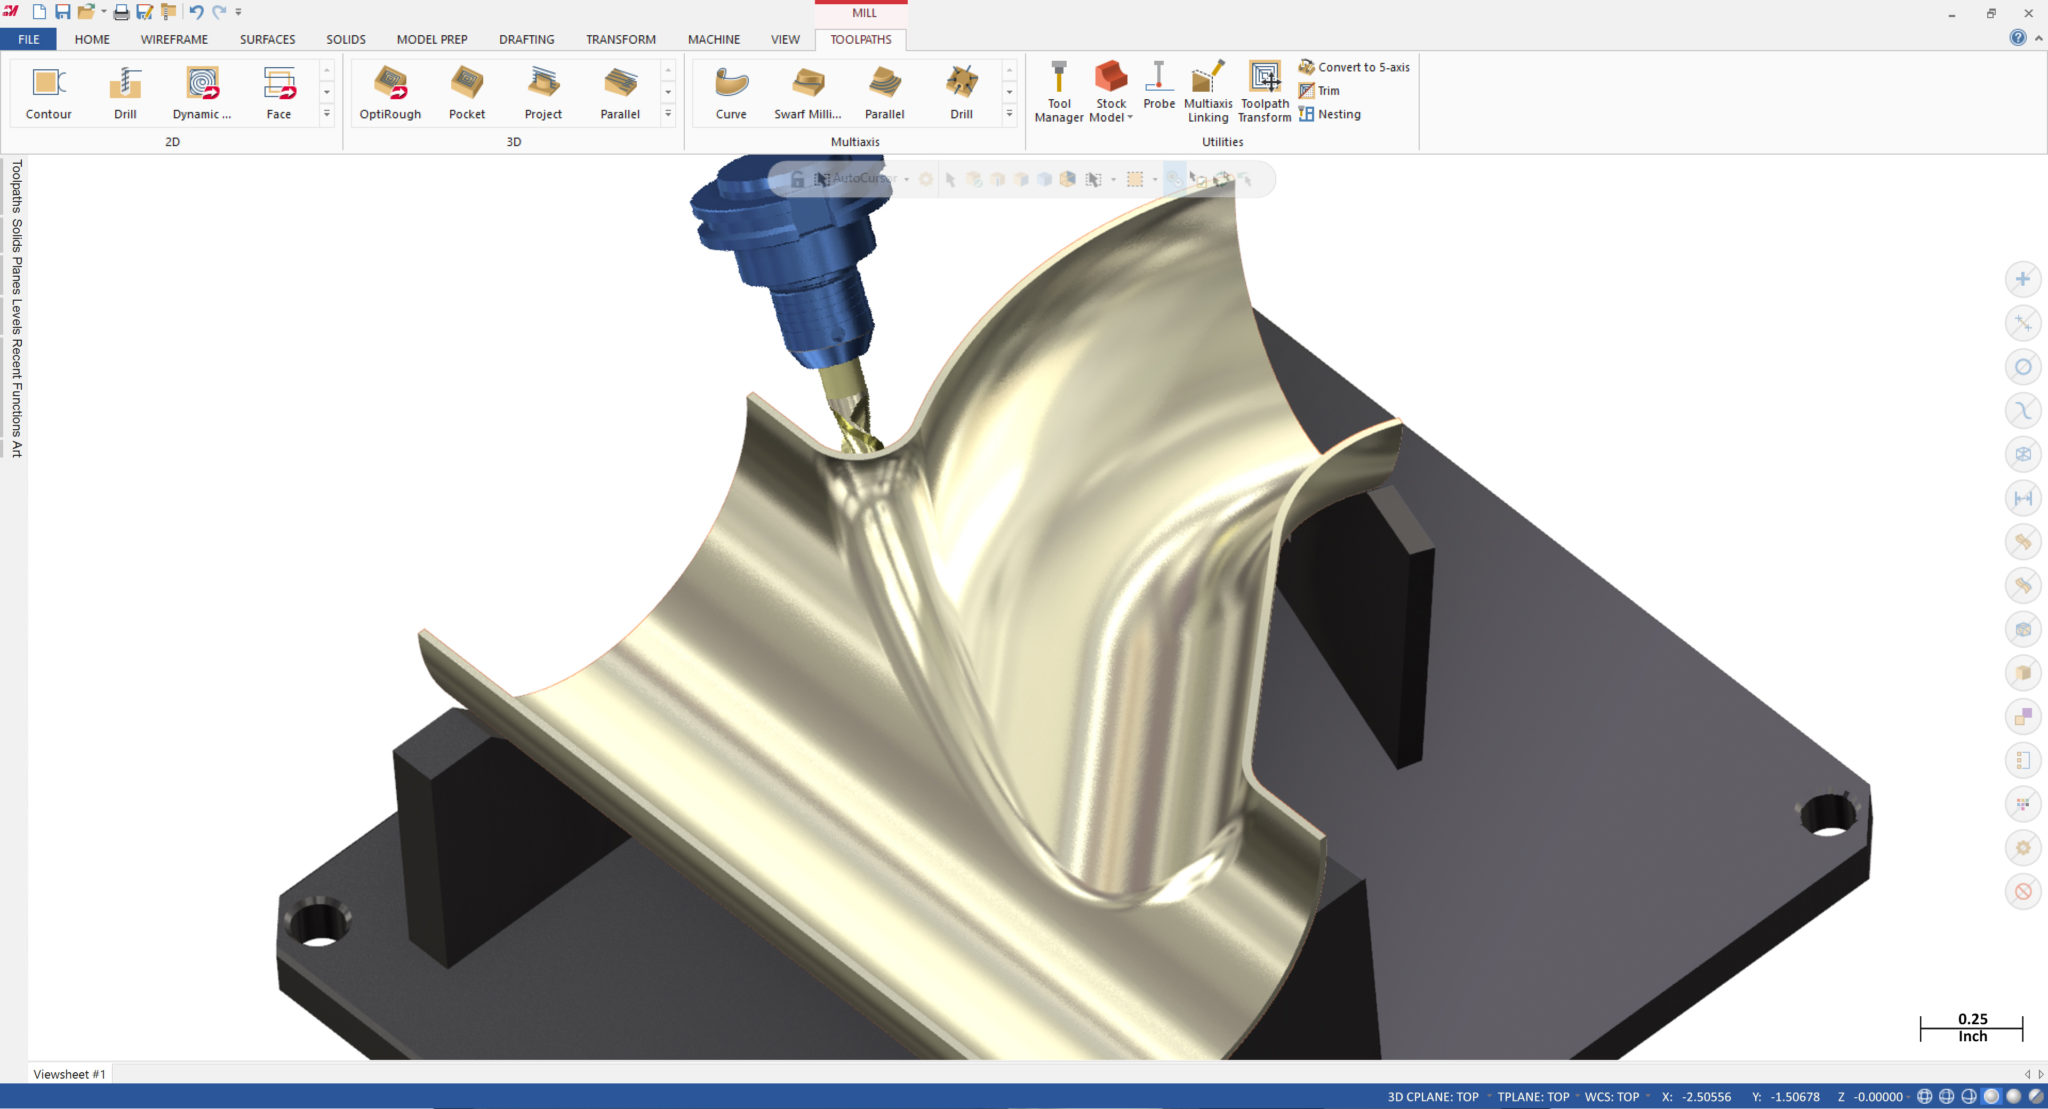Viewport: 2048px width, 1109px height.
Task: Open the FILE menu
Action: [x=28, y=39]
